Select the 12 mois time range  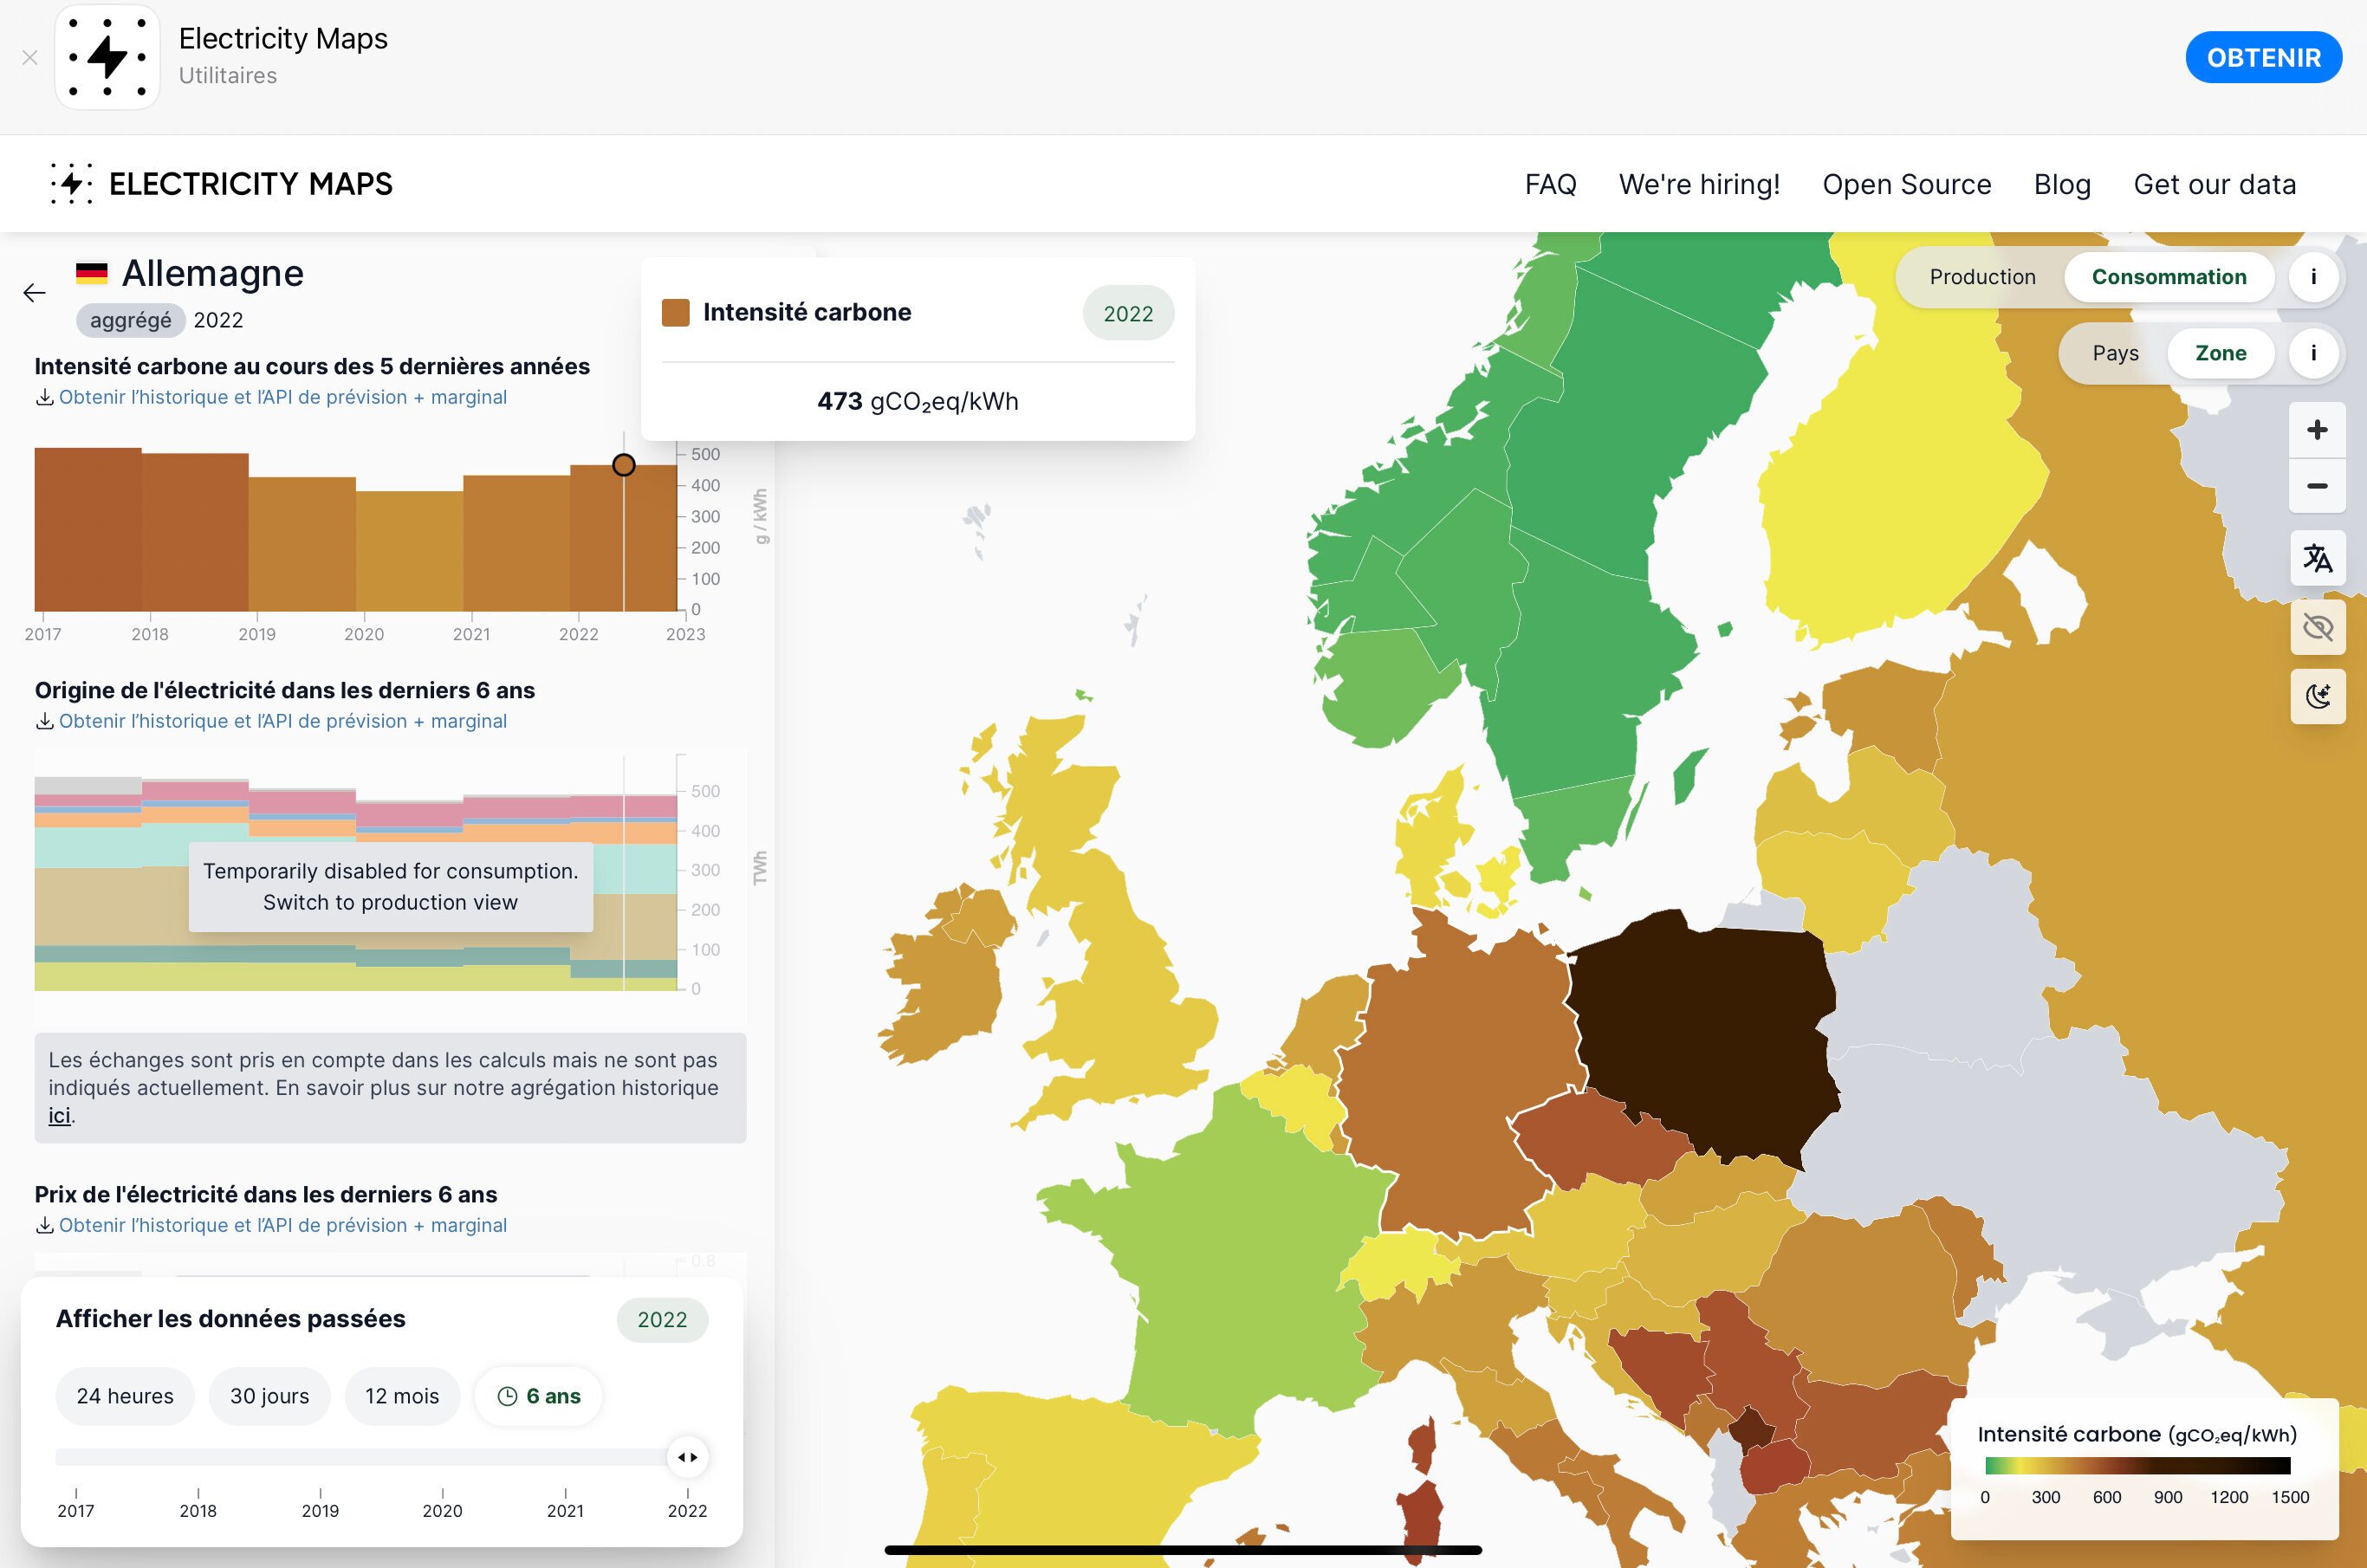[402, 1396]
